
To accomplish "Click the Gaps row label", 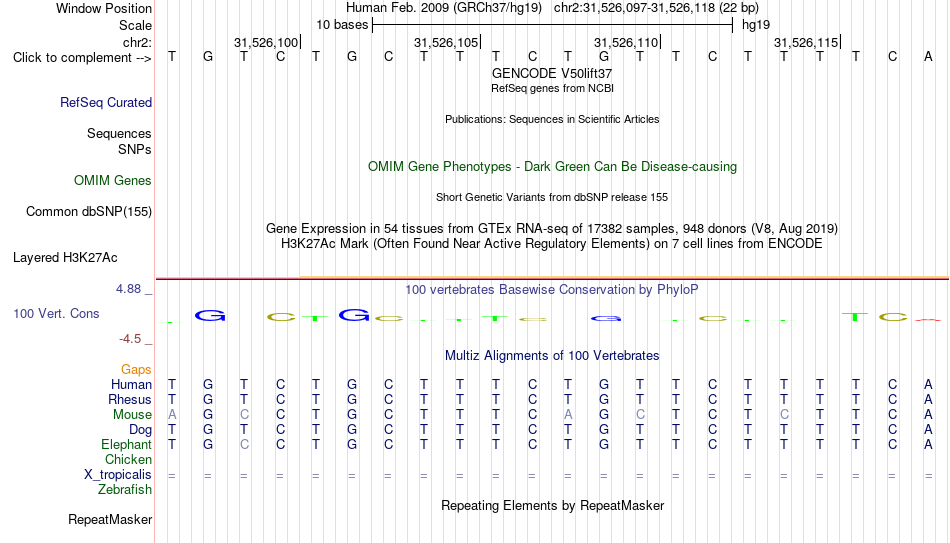I will coord(136,370).
